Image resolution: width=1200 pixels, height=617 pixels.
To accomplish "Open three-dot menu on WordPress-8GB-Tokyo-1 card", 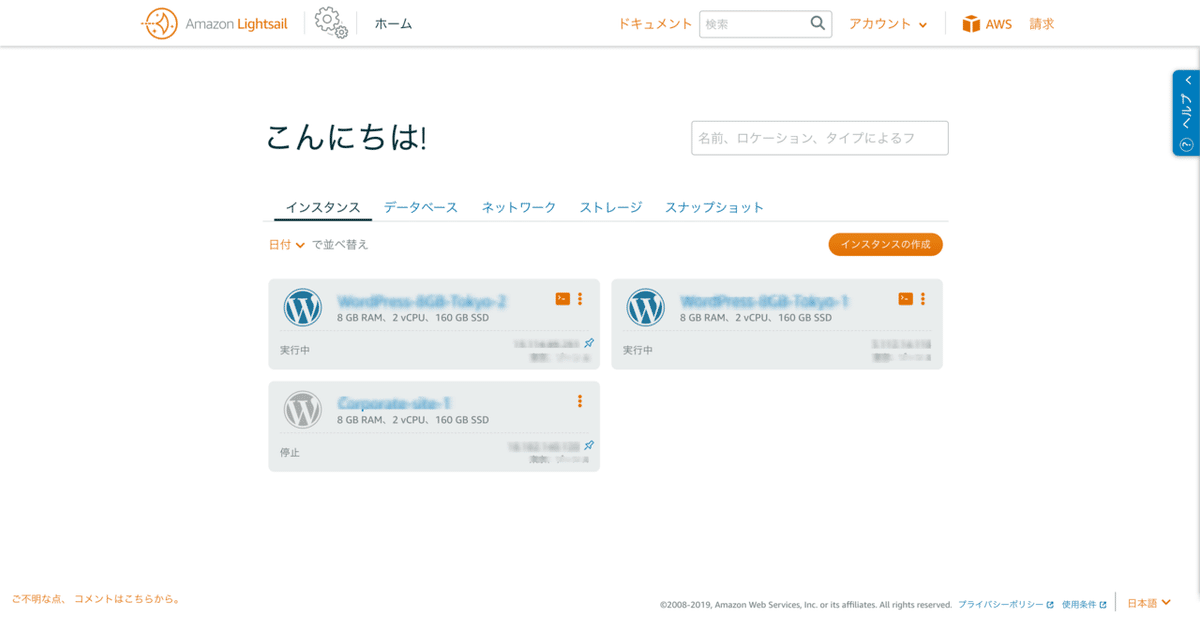I will click(x=923, y=299).
